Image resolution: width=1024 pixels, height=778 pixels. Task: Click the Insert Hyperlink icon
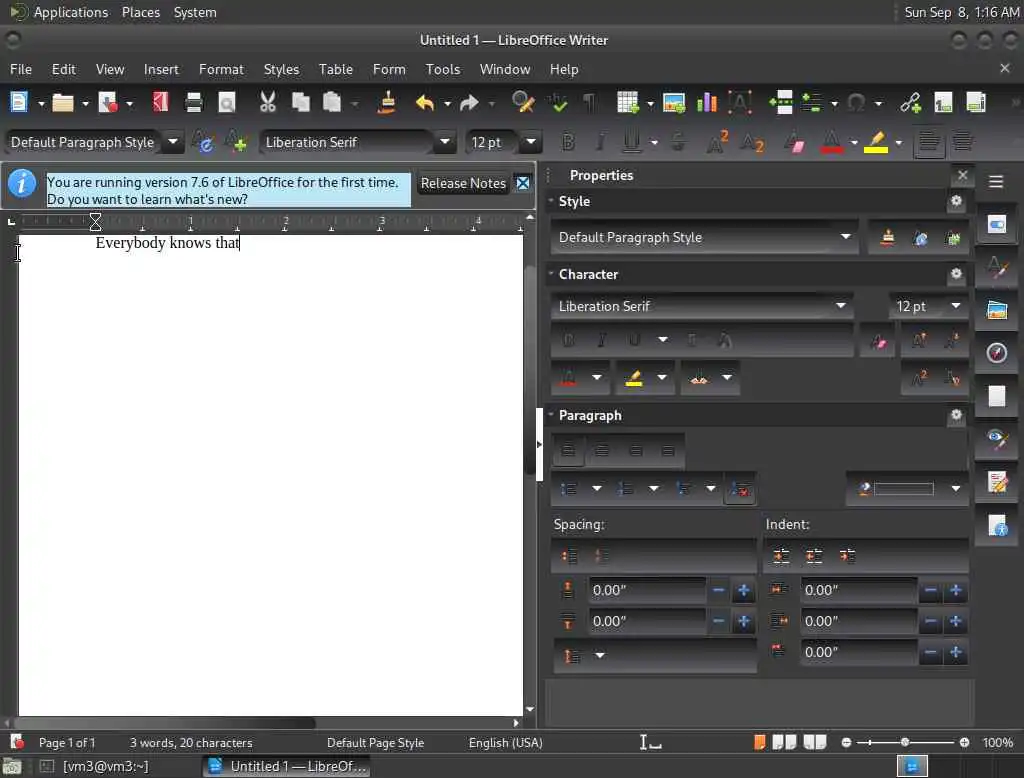pos(910,103)
